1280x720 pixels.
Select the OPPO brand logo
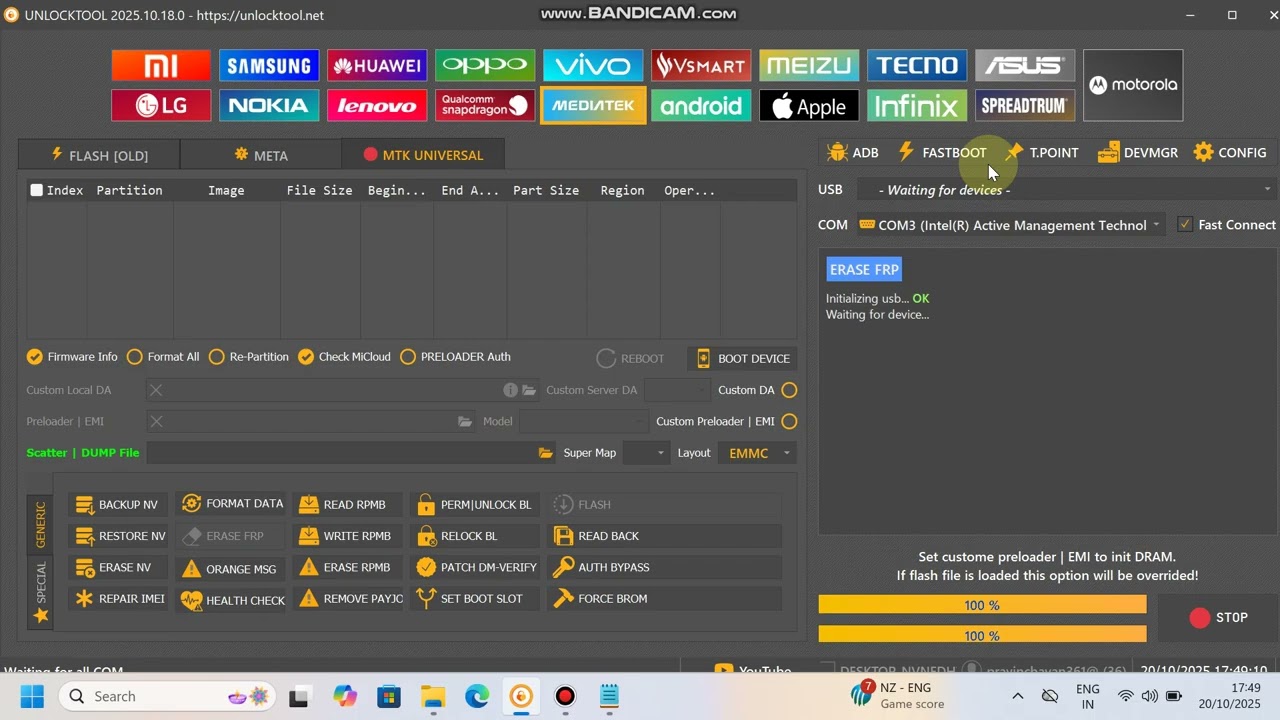click(x=485, y=66)
